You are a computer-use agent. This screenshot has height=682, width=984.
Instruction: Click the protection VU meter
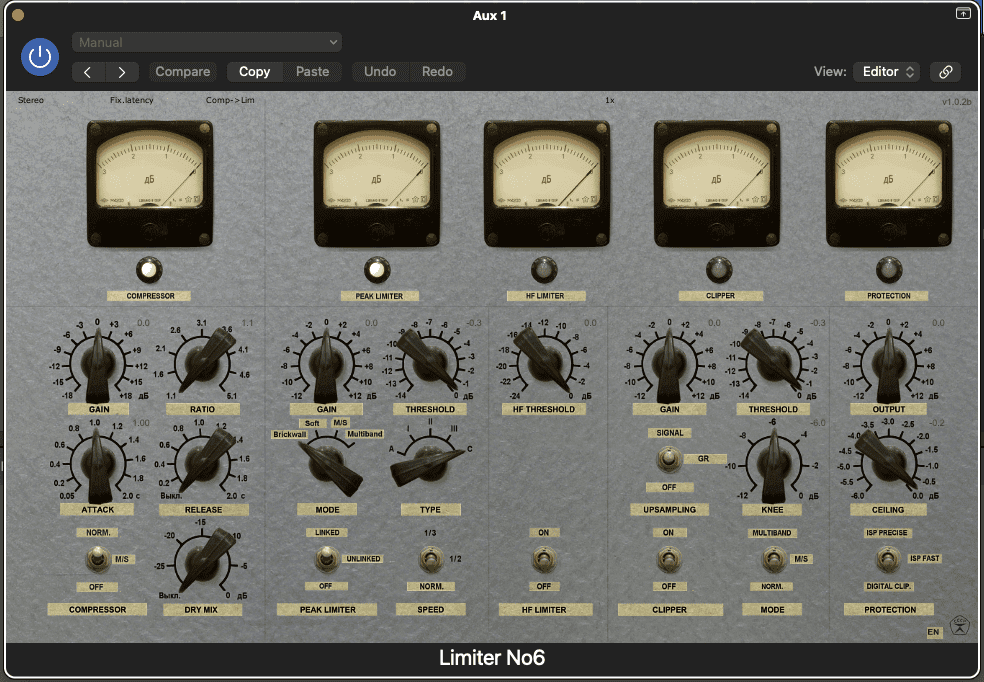pyautogui.click(x=889, y=183)
